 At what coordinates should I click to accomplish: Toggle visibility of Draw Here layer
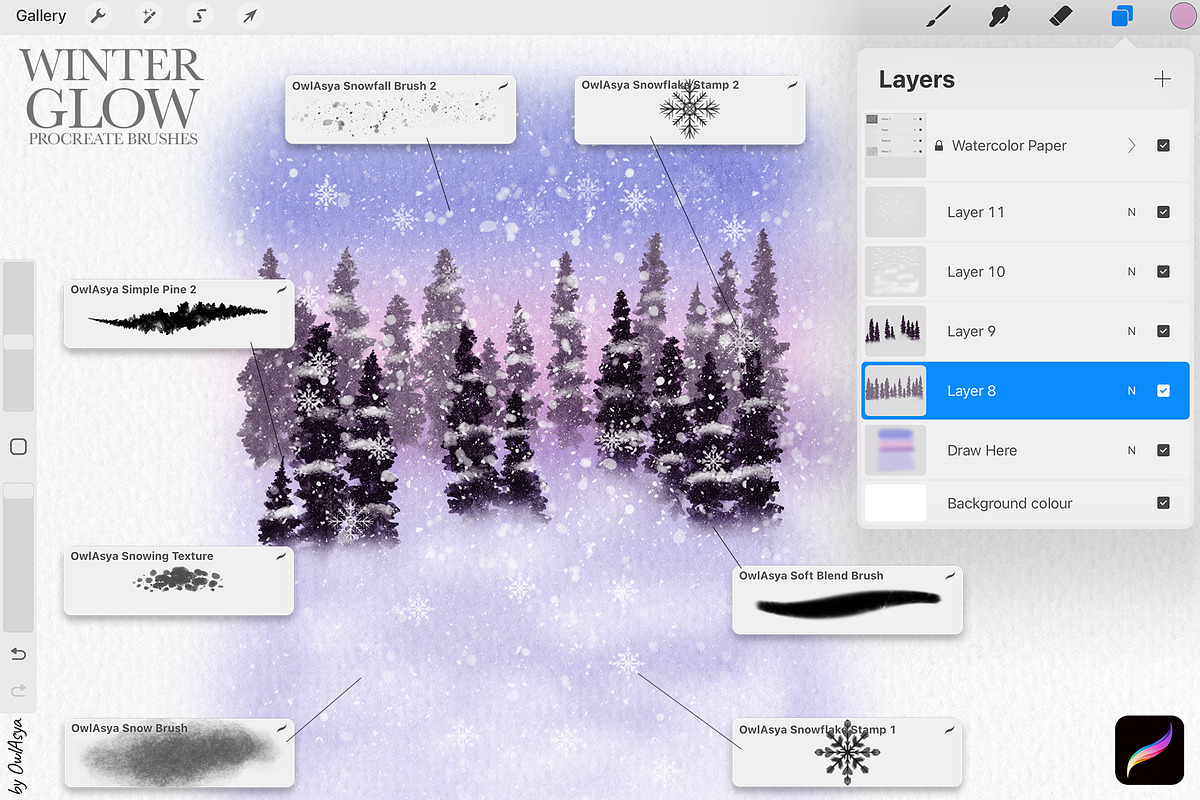pos(1163,450)
